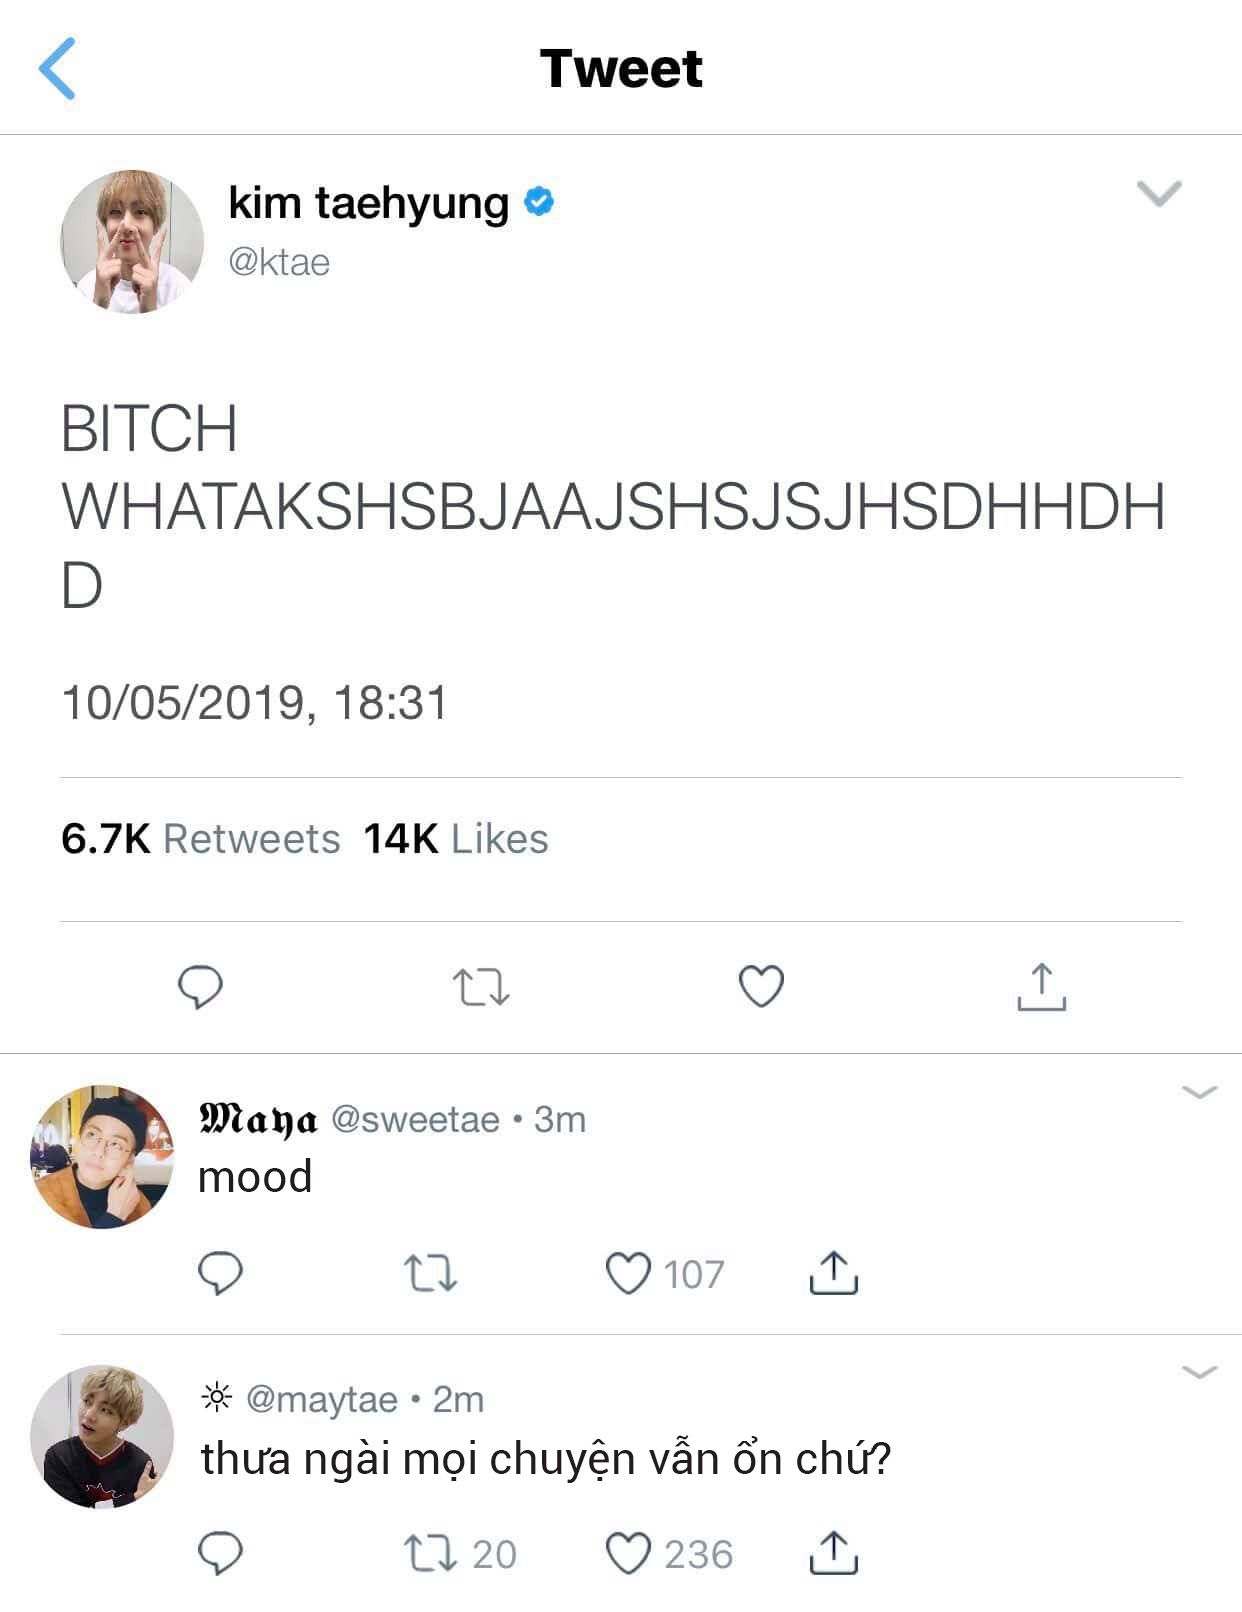The image size is (1242, 1612).
Task: Retweet the 'mood' reply
Action: click(x=430, y=1274)
